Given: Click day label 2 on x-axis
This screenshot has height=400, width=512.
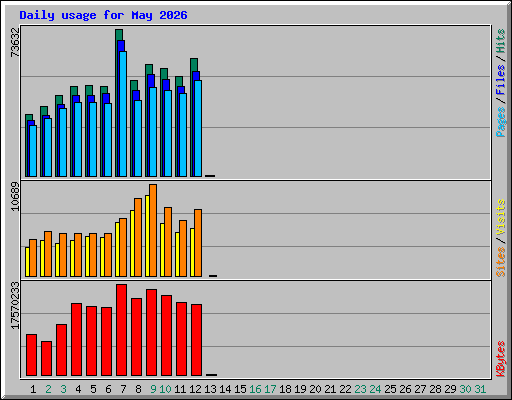Looking at the screenshot, I should point(48,389).
